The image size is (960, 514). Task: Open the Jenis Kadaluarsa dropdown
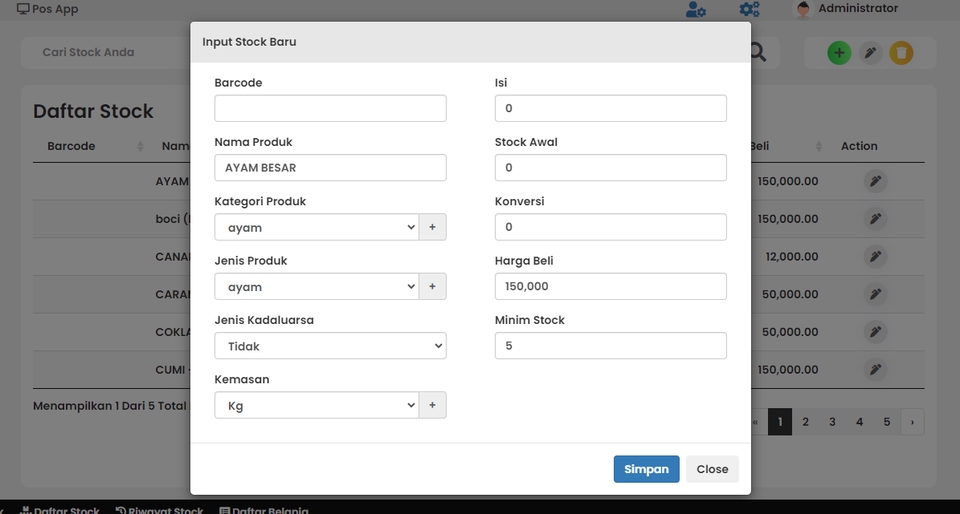point(330,346)
